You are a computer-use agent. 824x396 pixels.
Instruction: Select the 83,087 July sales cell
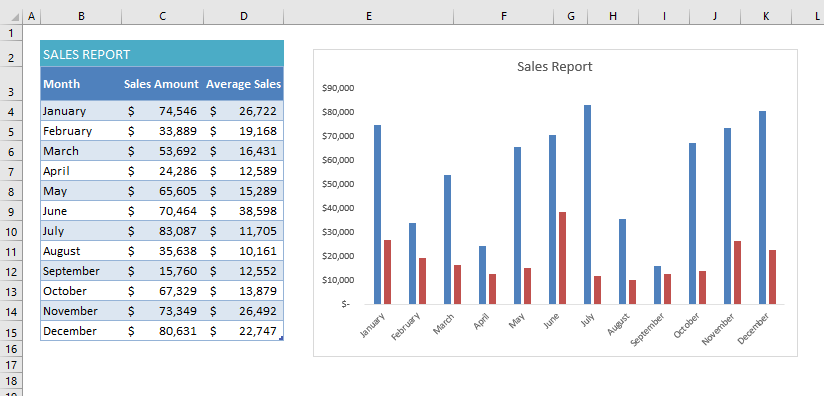tap(162, 231)
